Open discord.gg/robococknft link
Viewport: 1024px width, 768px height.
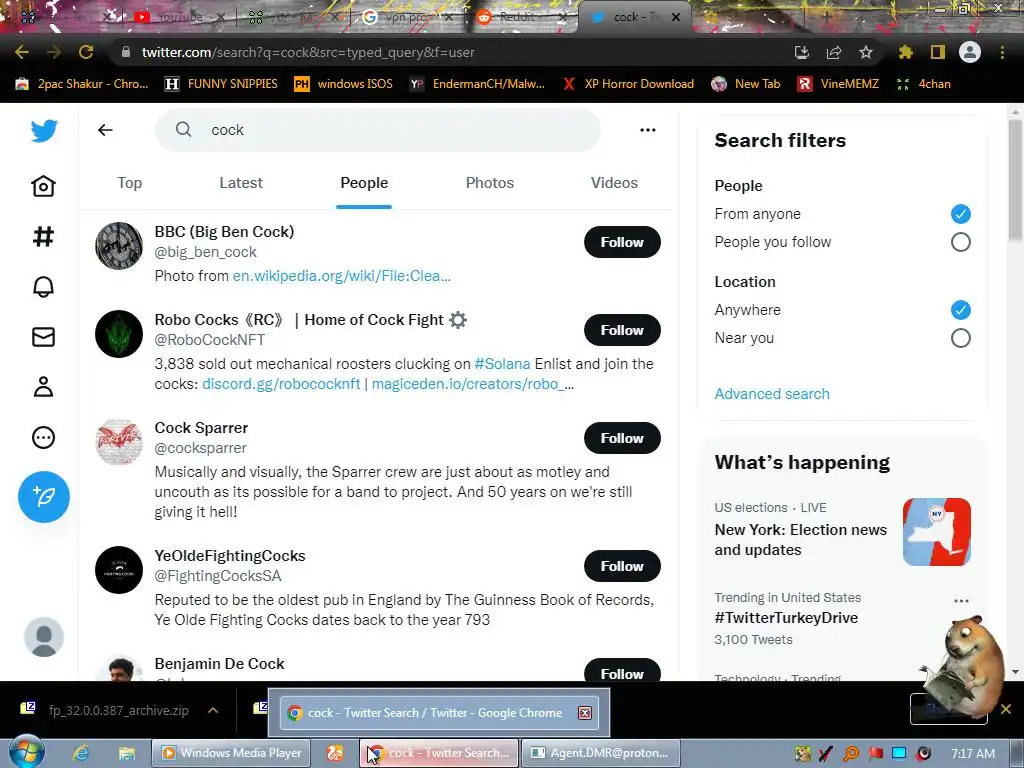coord(281,384)
